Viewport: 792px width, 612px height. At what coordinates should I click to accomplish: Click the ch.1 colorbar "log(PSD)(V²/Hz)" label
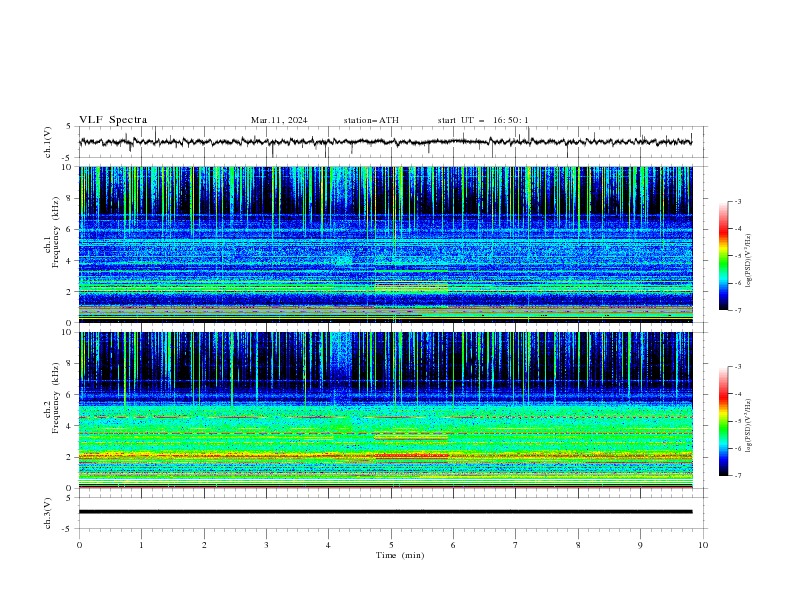coord(748,261)
